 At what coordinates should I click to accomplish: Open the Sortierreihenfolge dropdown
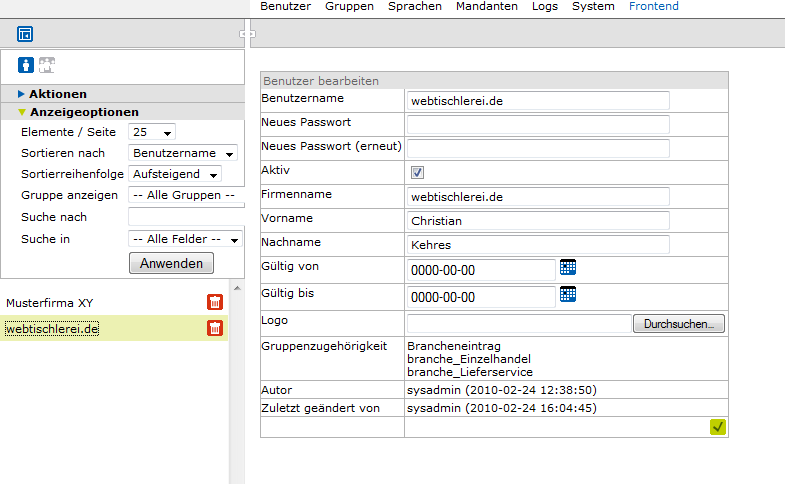tap(176, 174)
